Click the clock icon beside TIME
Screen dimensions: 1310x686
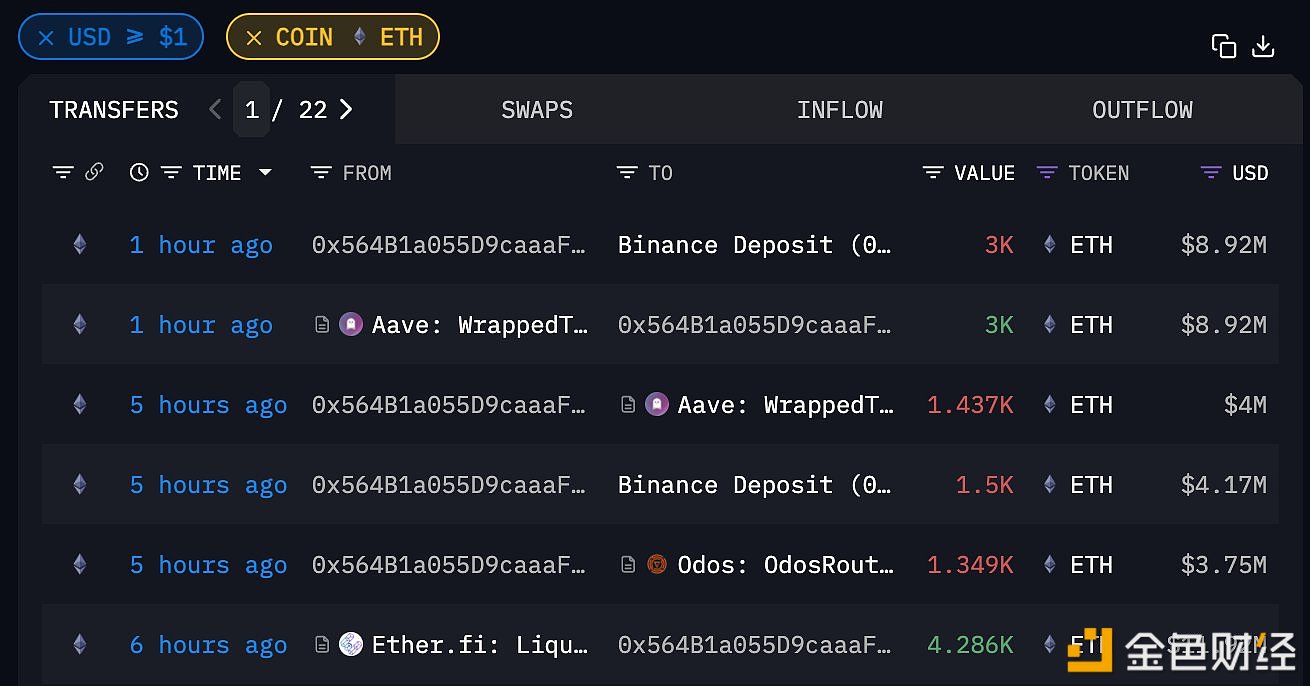click(x=139, y=173)
